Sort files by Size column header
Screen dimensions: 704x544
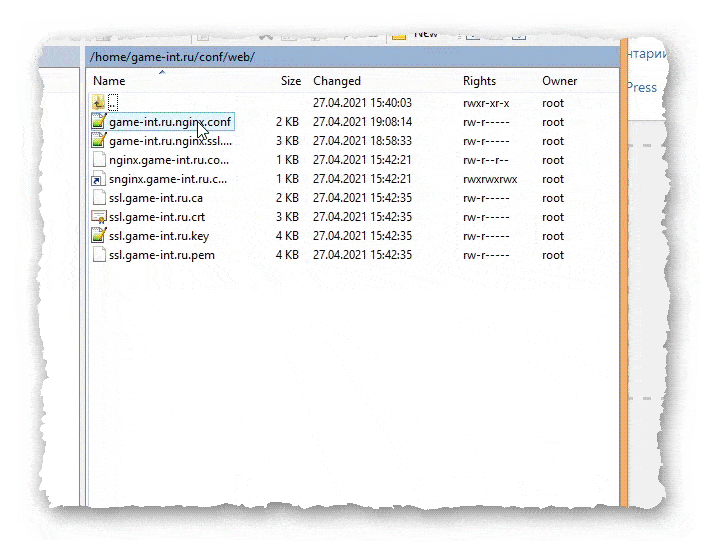pos(291,81)
